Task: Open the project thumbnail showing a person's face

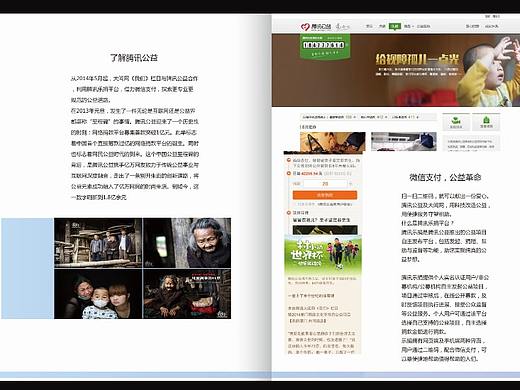Action: point(333,141)
